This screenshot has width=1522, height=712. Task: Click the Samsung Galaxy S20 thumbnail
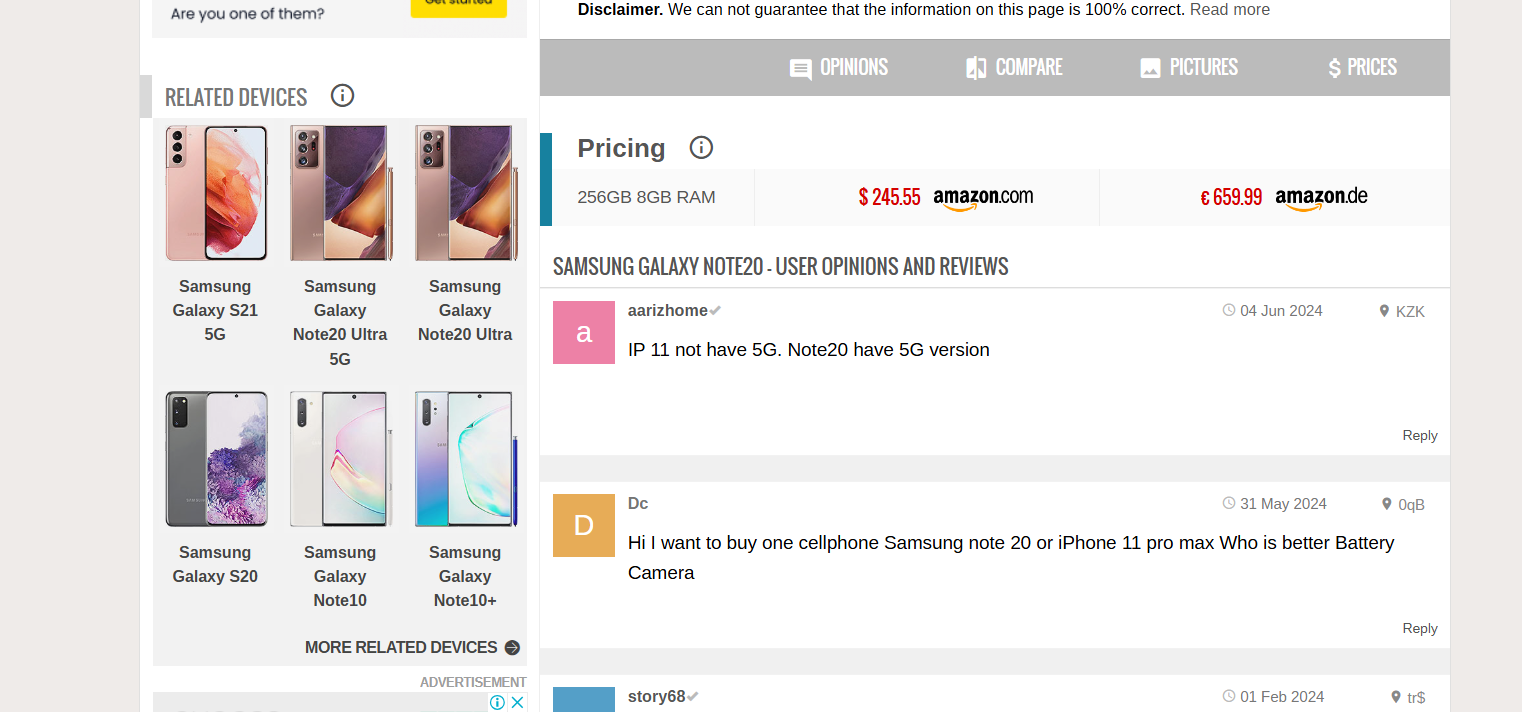[x=216, y=458]
